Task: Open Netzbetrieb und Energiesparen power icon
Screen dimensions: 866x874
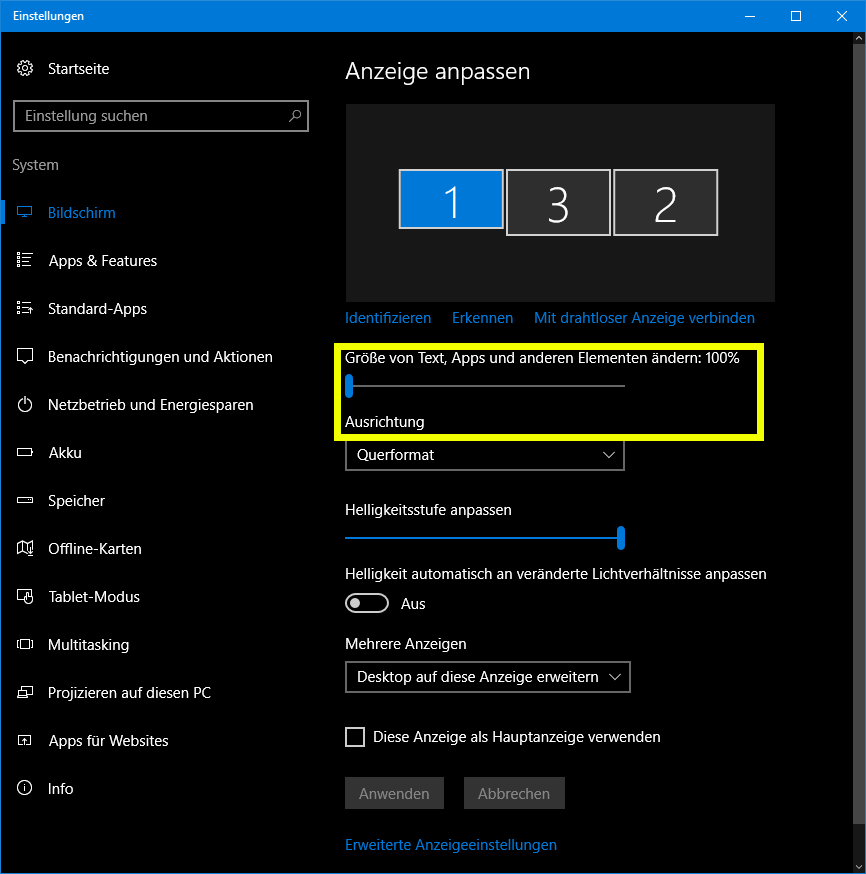Action: [x=25, y=405]
